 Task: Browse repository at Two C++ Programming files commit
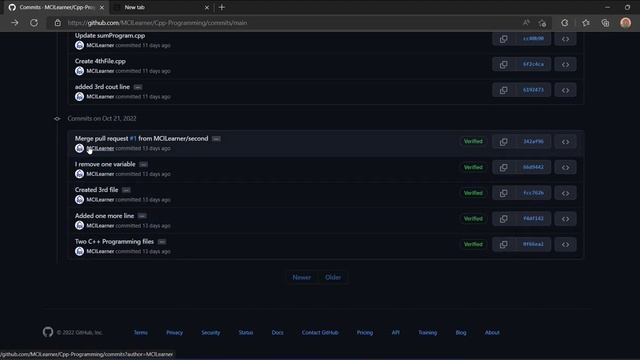[565, 244]
